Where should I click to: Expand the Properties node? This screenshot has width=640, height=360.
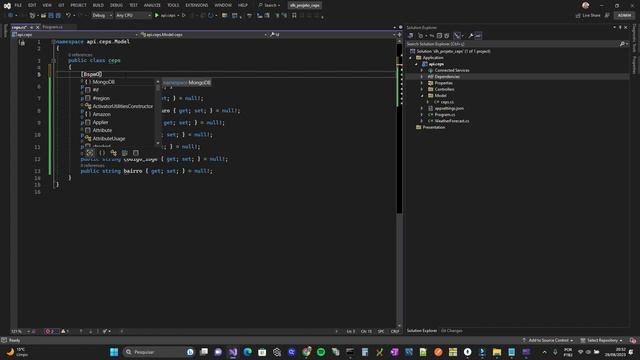click(422, 83)
